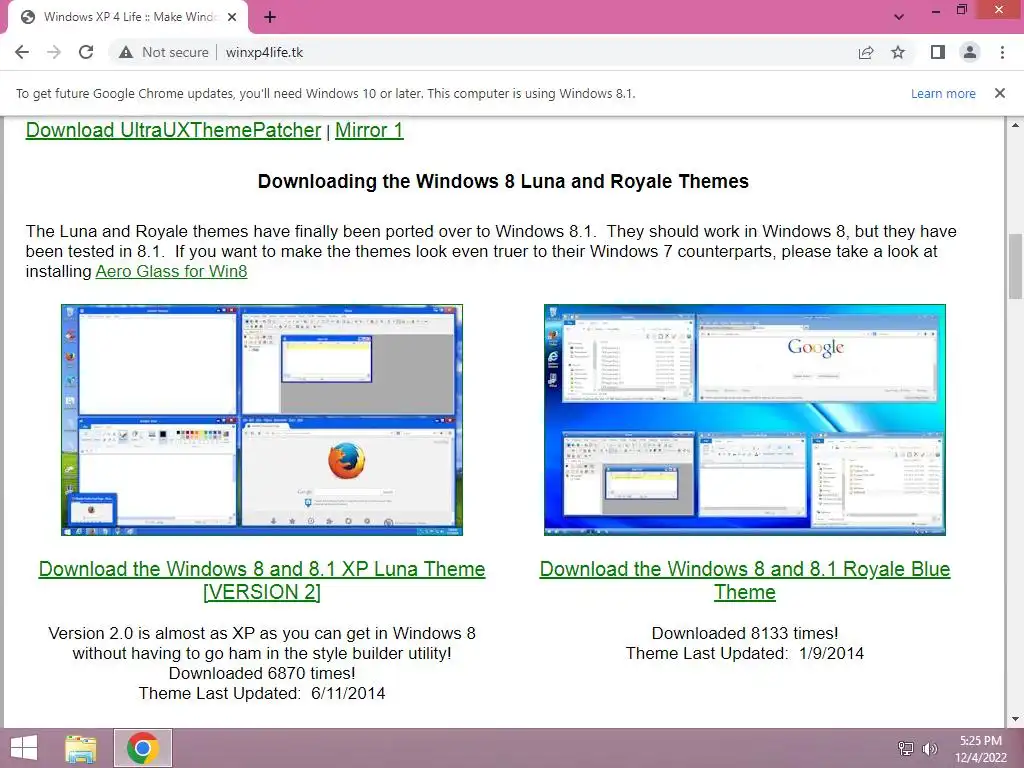This screenshot has width=1024, height=768.
Task: Go back to the previous page
Action: [x=22, y=52]
